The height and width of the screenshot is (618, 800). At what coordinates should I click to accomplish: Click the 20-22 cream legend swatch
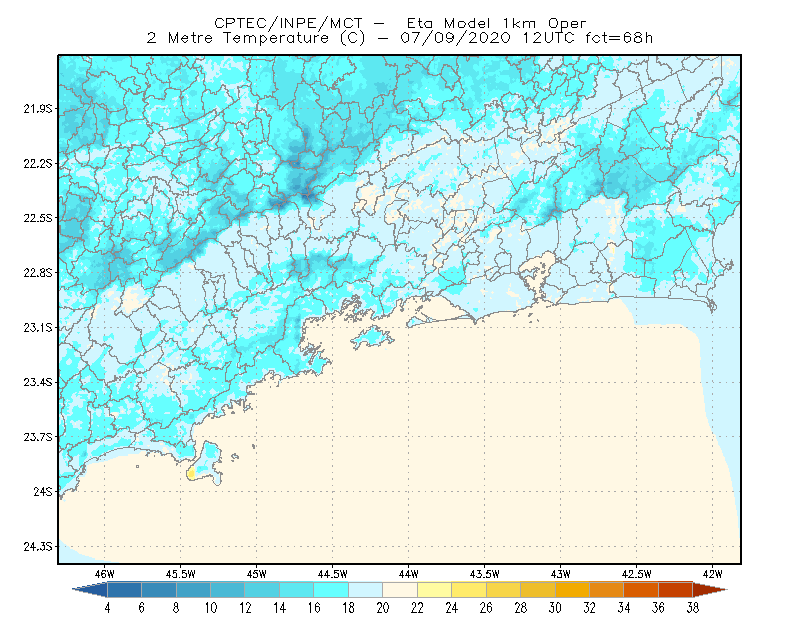click(x=400, y=590)
